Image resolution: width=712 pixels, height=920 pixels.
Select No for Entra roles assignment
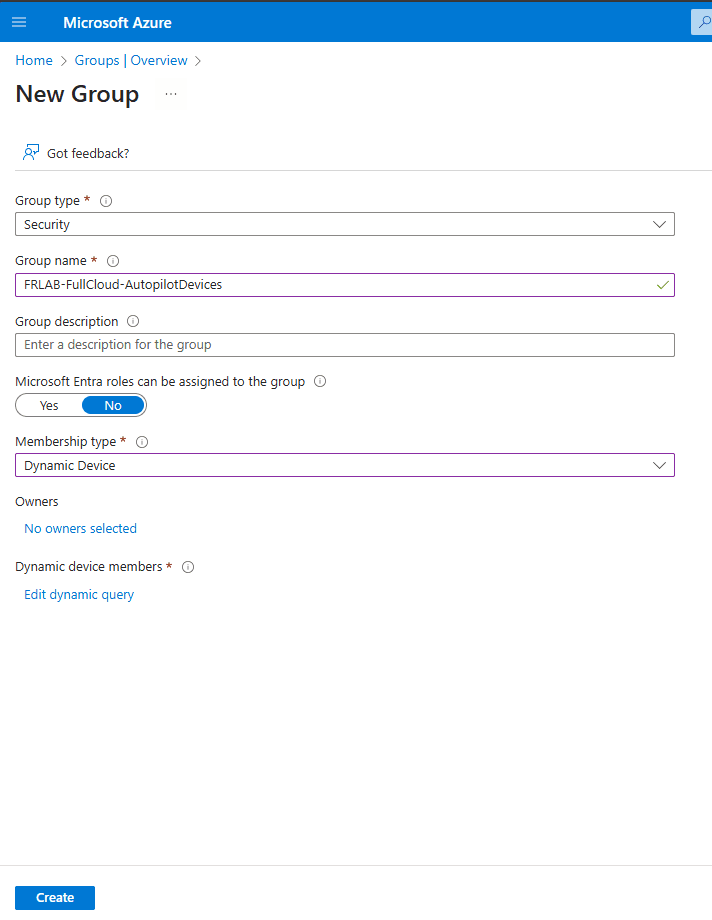pyautogui.click(x=113, y=406)
